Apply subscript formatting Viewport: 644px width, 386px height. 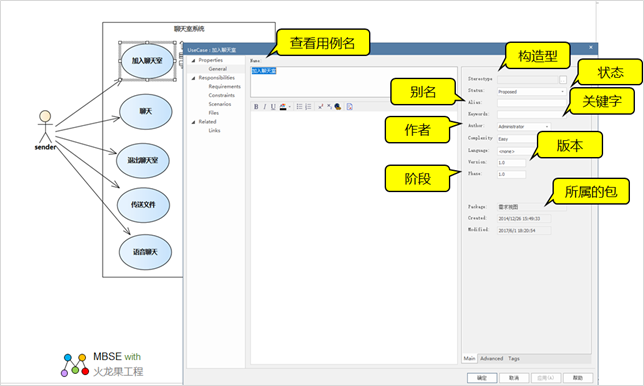click(x=329, y=107)
